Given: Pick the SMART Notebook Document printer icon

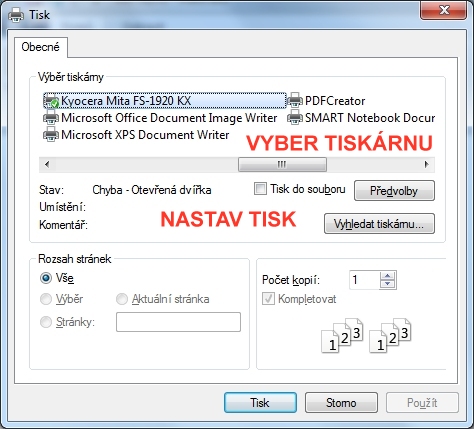Looking at the screenshot, I should coord(295,118).
